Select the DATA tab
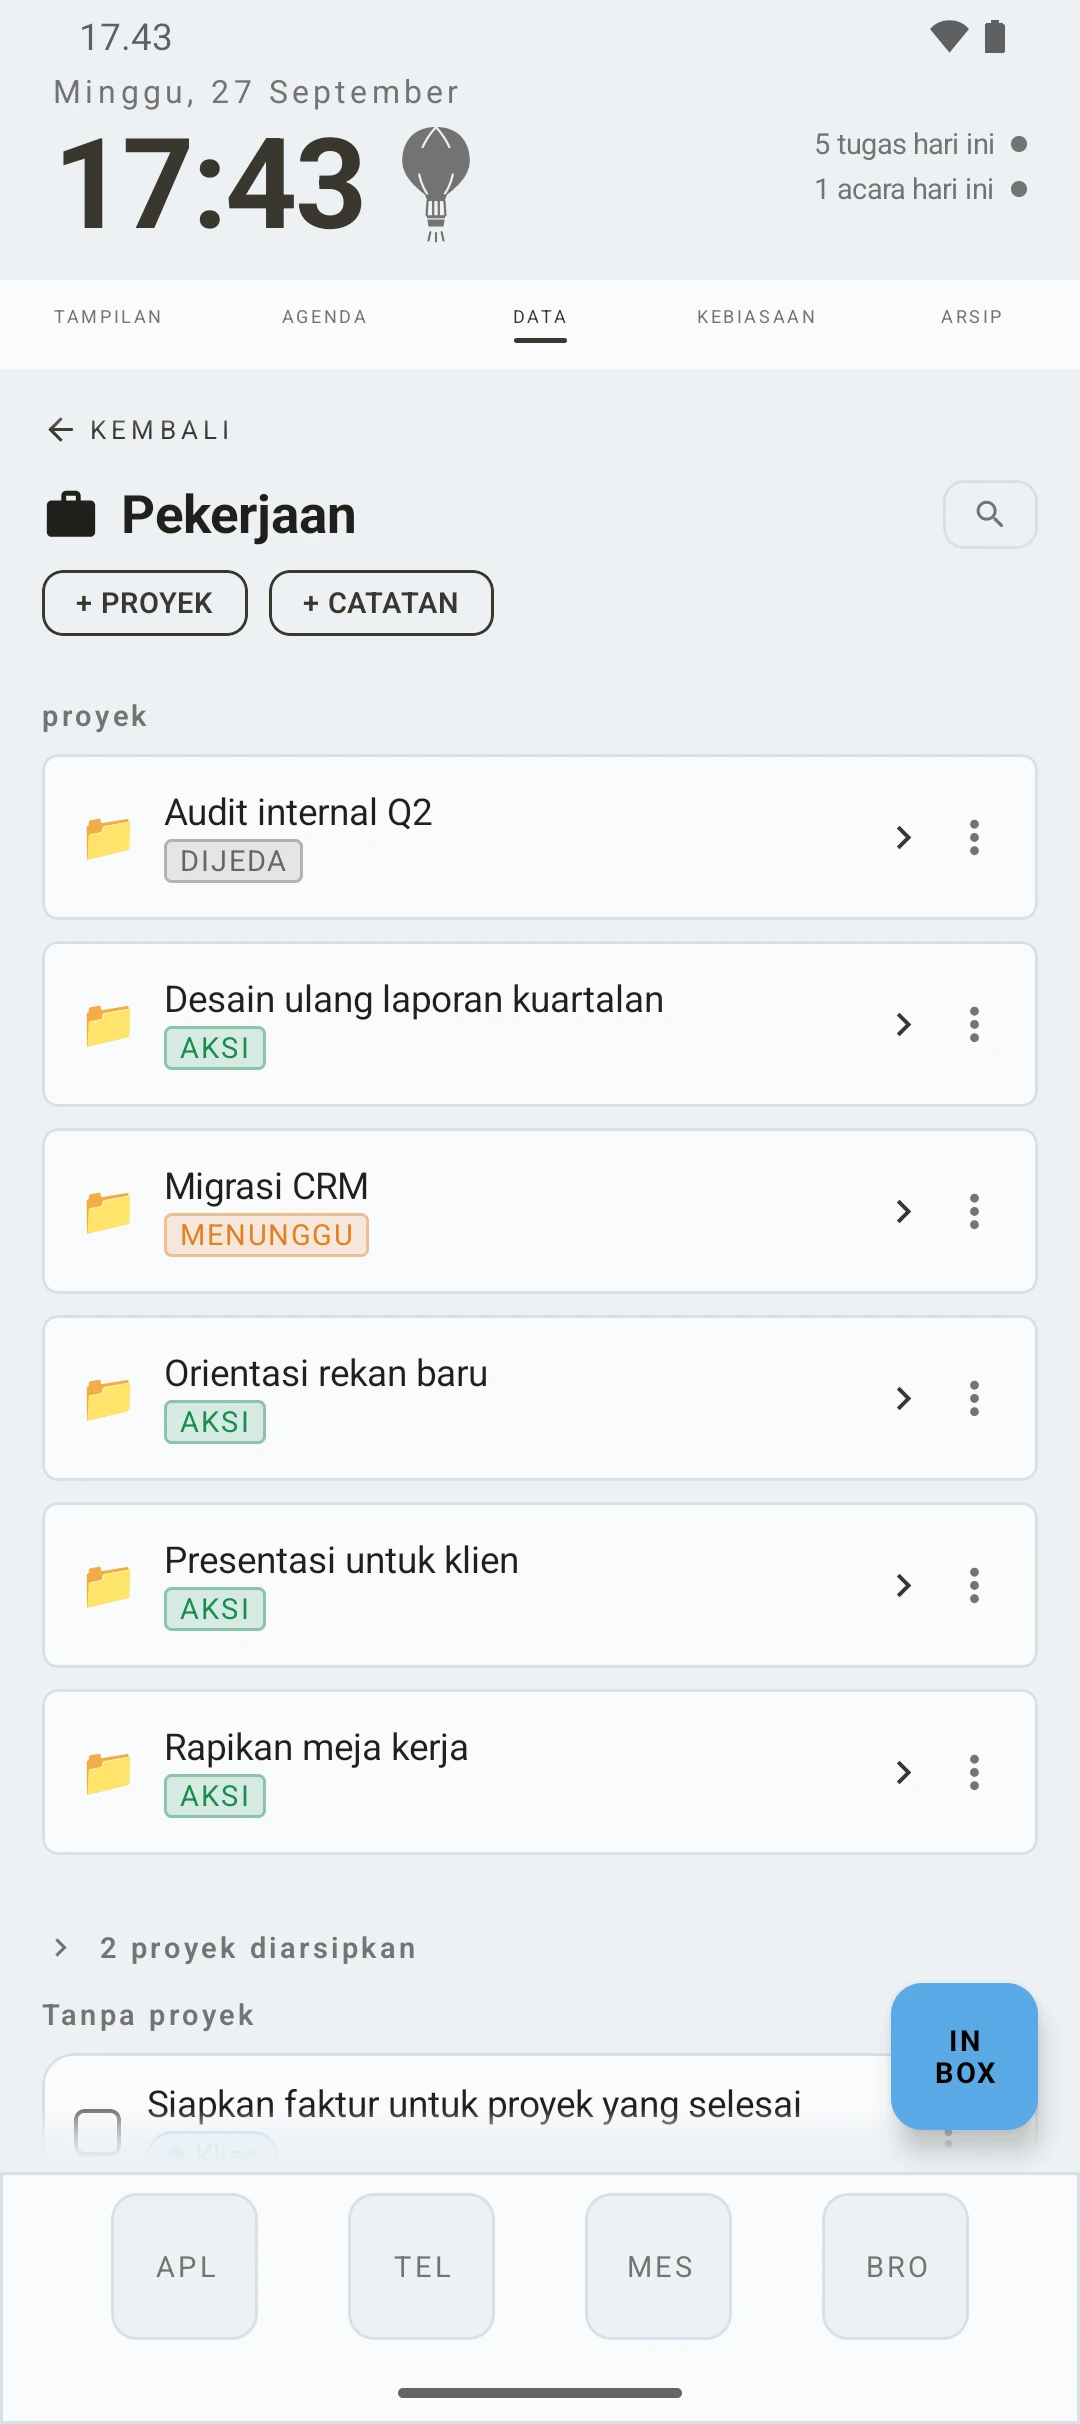The width and height of the screenshot is (1080, 2424). click(x=540, y=317)
